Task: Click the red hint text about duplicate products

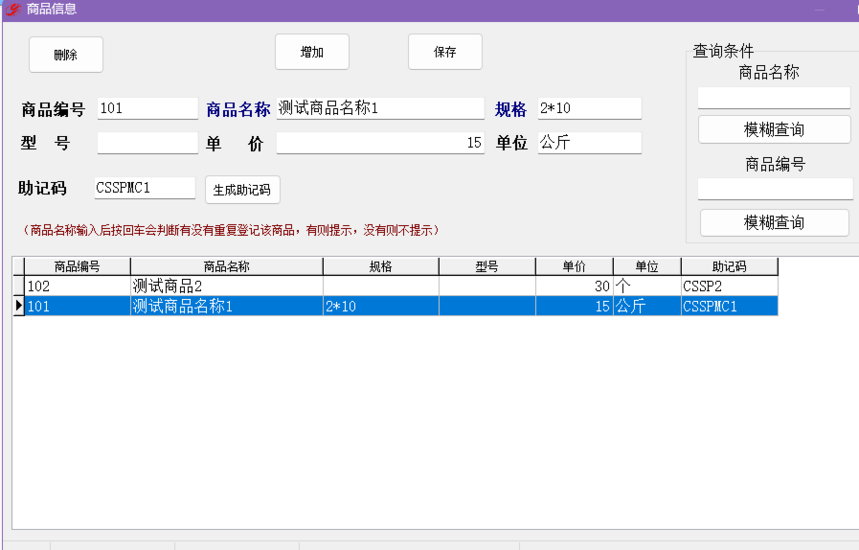Action: [x=230, y=230]
